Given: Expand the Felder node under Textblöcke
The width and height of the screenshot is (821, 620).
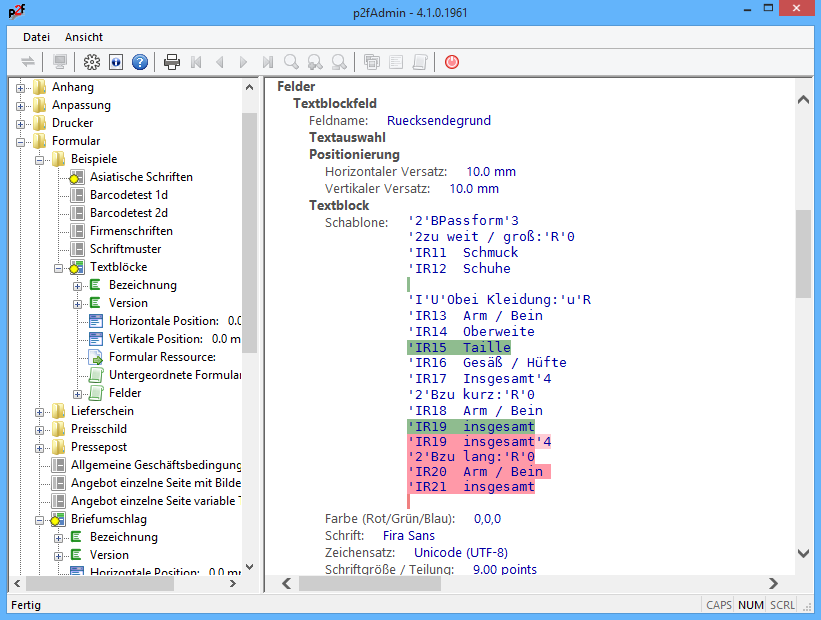Looking at the screenshot, I should click(x=78, y=393).
